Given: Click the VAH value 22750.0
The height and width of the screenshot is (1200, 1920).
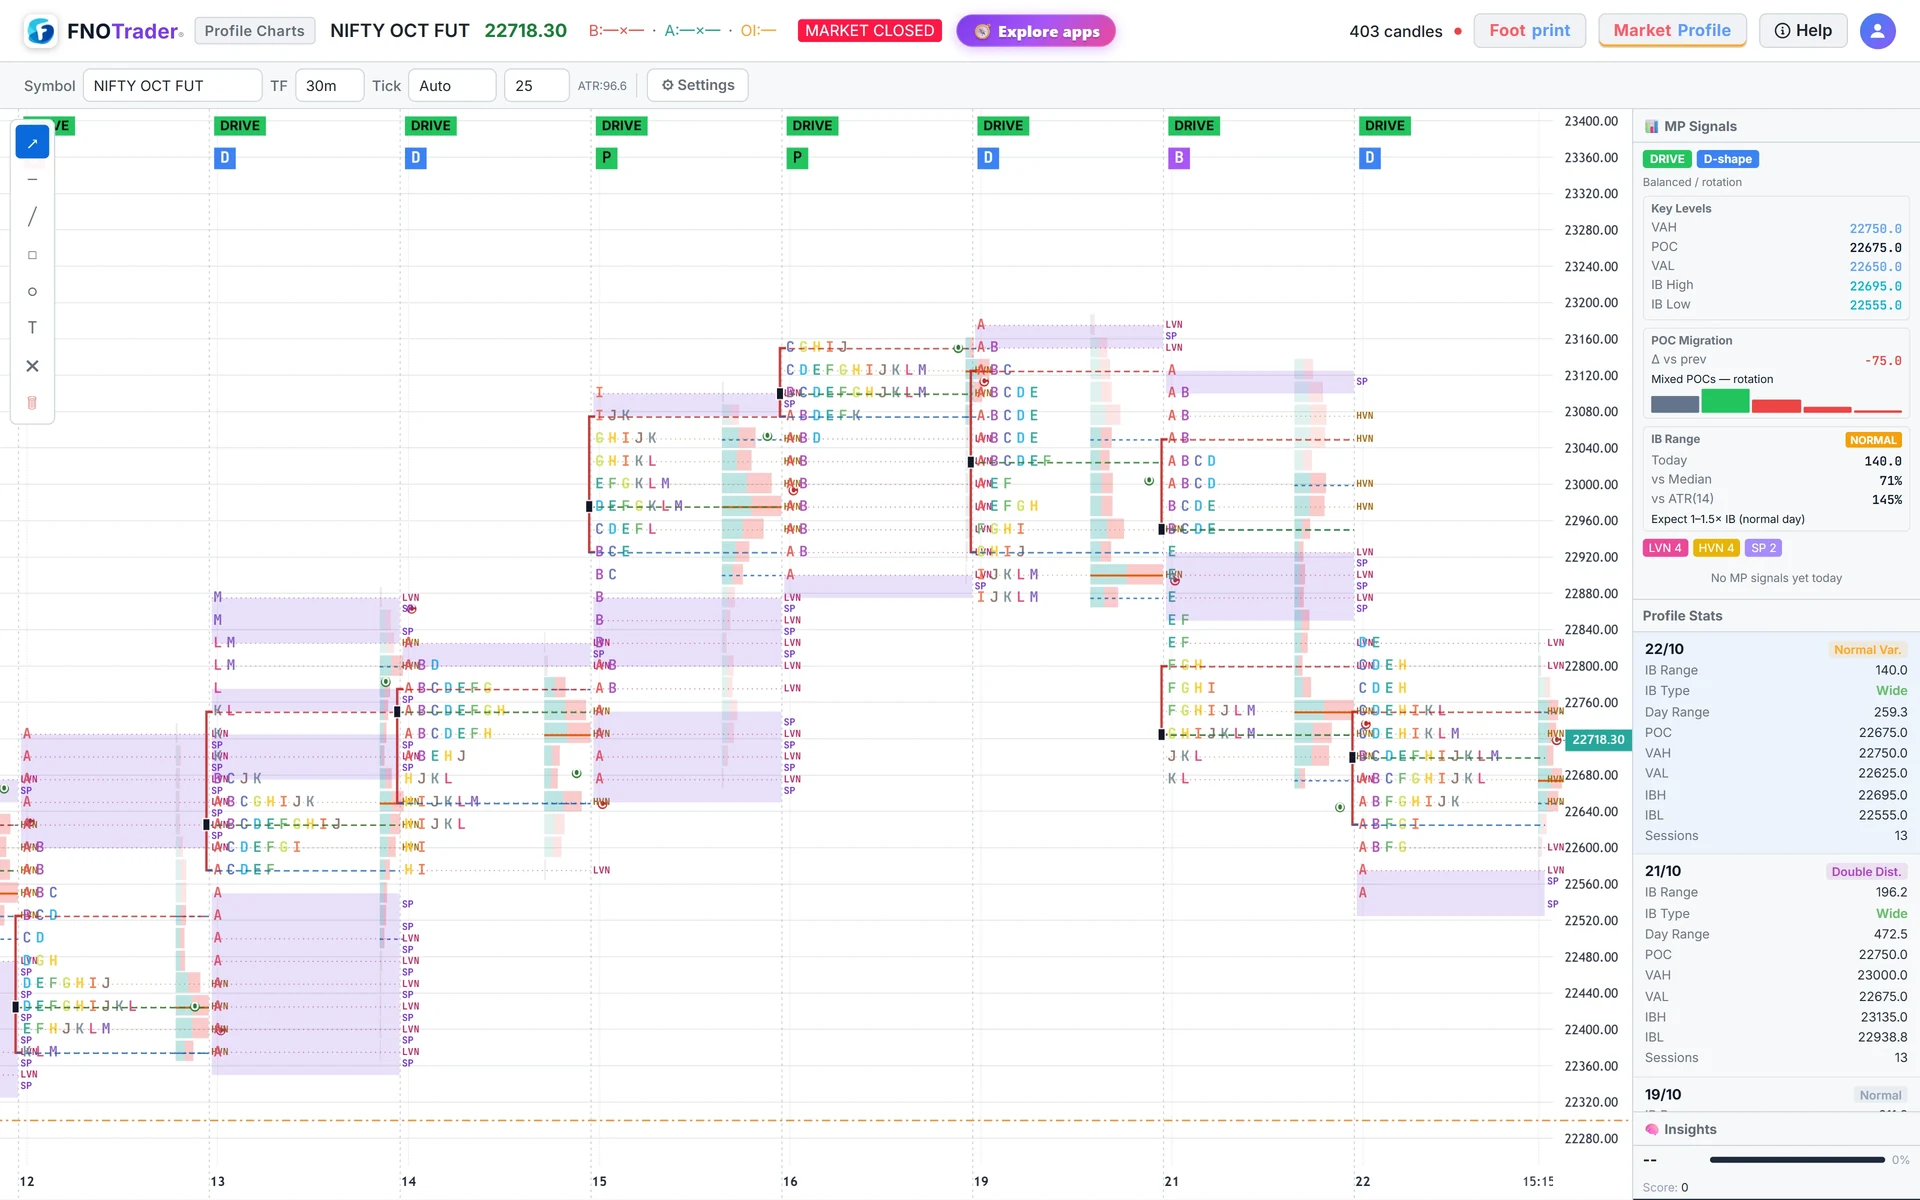Looking at the screenshot, I should pyautogui.click(x=1875, y=229).
